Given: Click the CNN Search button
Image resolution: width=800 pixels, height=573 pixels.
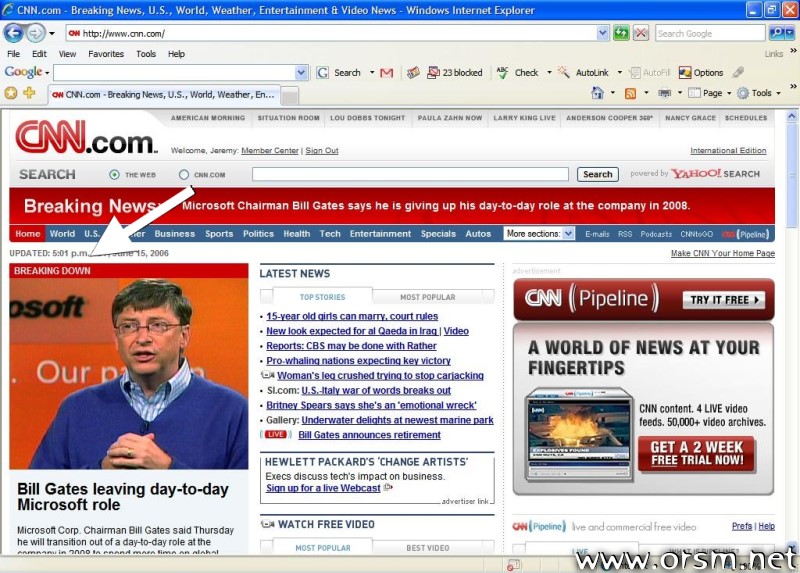Looking at the screenshot, I should pos(597,175).
